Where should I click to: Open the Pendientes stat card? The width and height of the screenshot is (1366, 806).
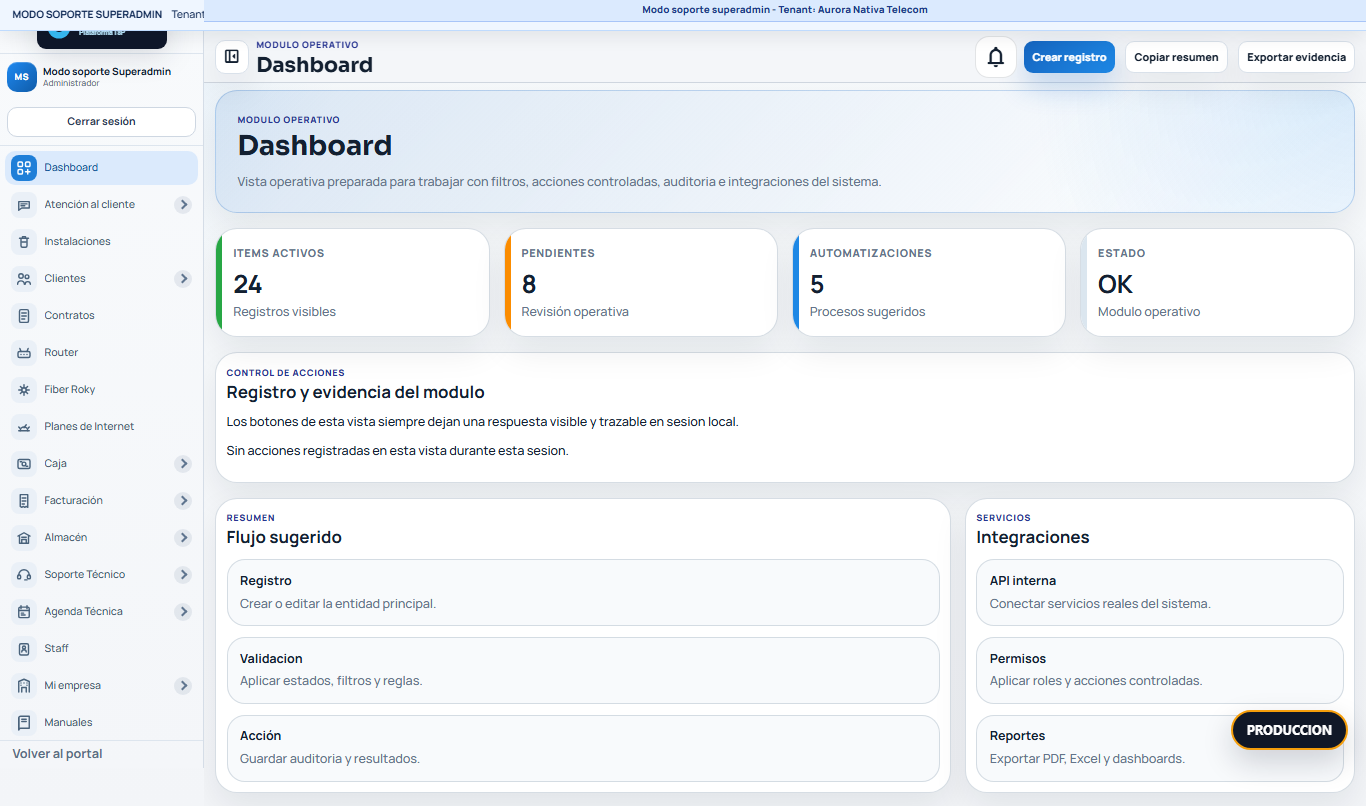tap(641, 283)
